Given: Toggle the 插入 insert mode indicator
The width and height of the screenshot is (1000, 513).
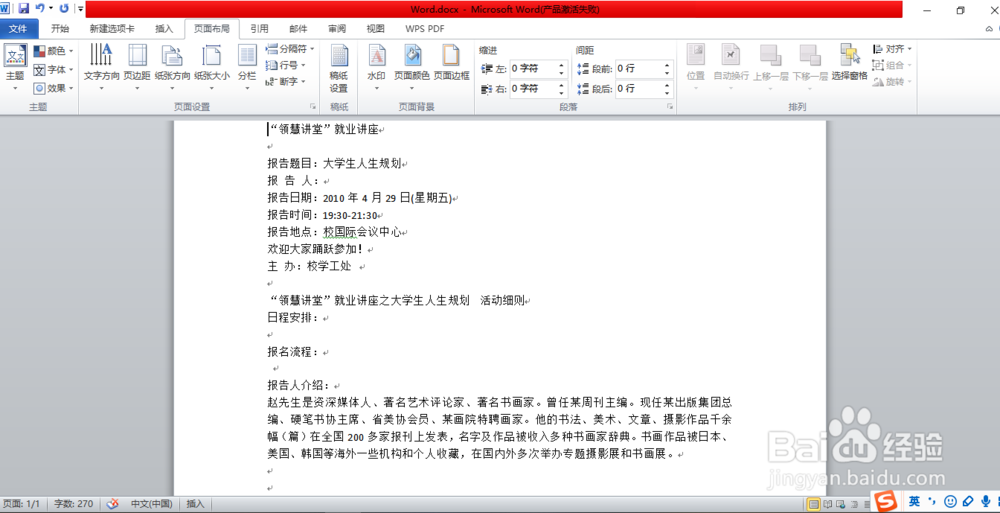Looking at the screenshot, I should pyautogui.click(x=195, y=504).
